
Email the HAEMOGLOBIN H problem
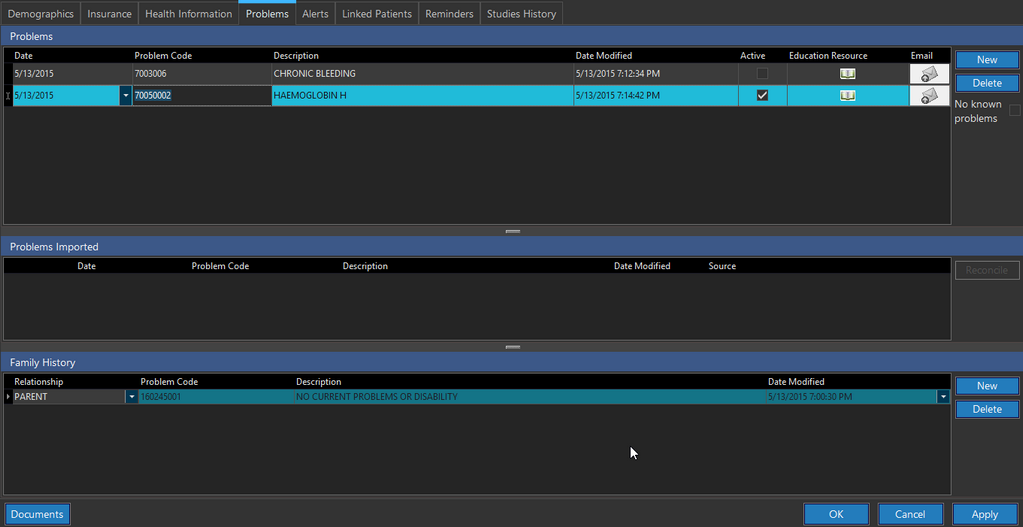(x=930, y=96)
